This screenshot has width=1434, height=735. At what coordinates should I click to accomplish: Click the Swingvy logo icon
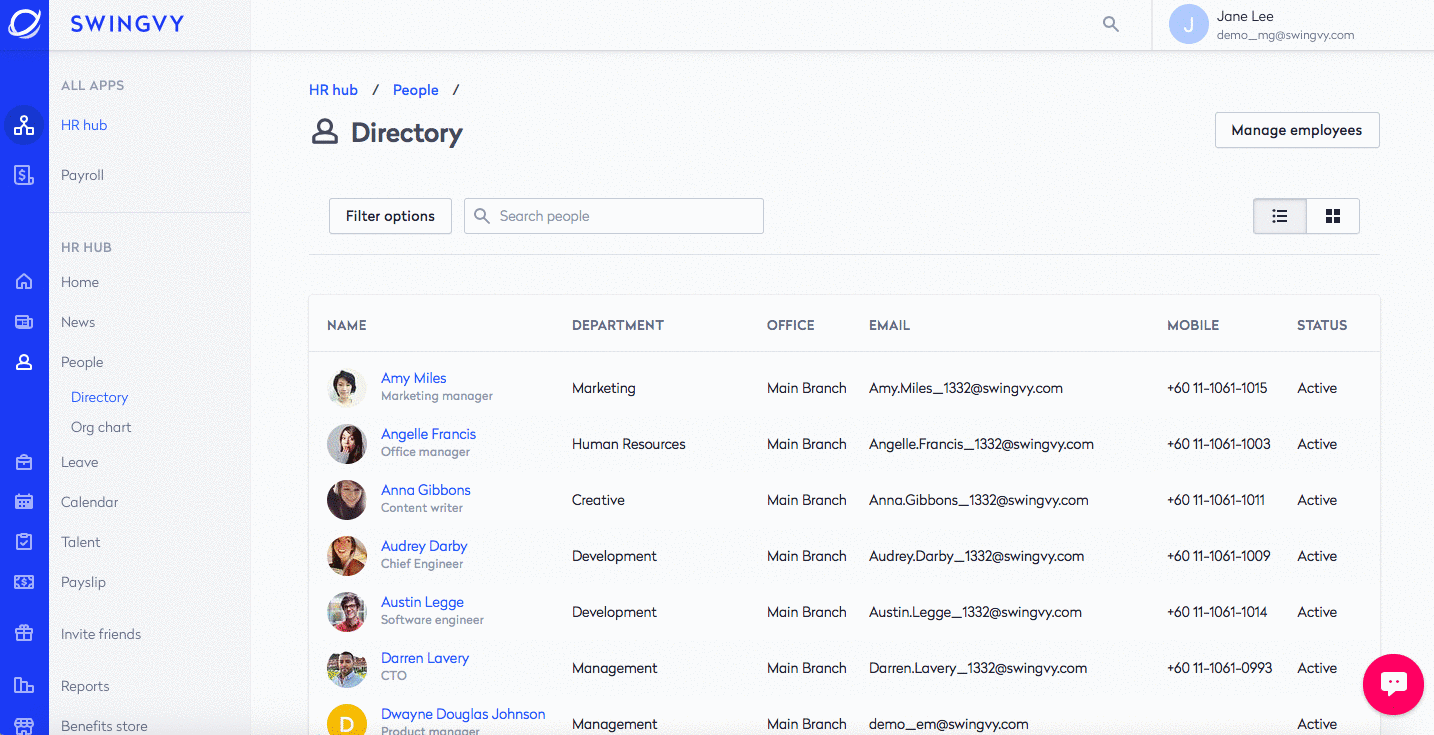click(x=24, y=24)
